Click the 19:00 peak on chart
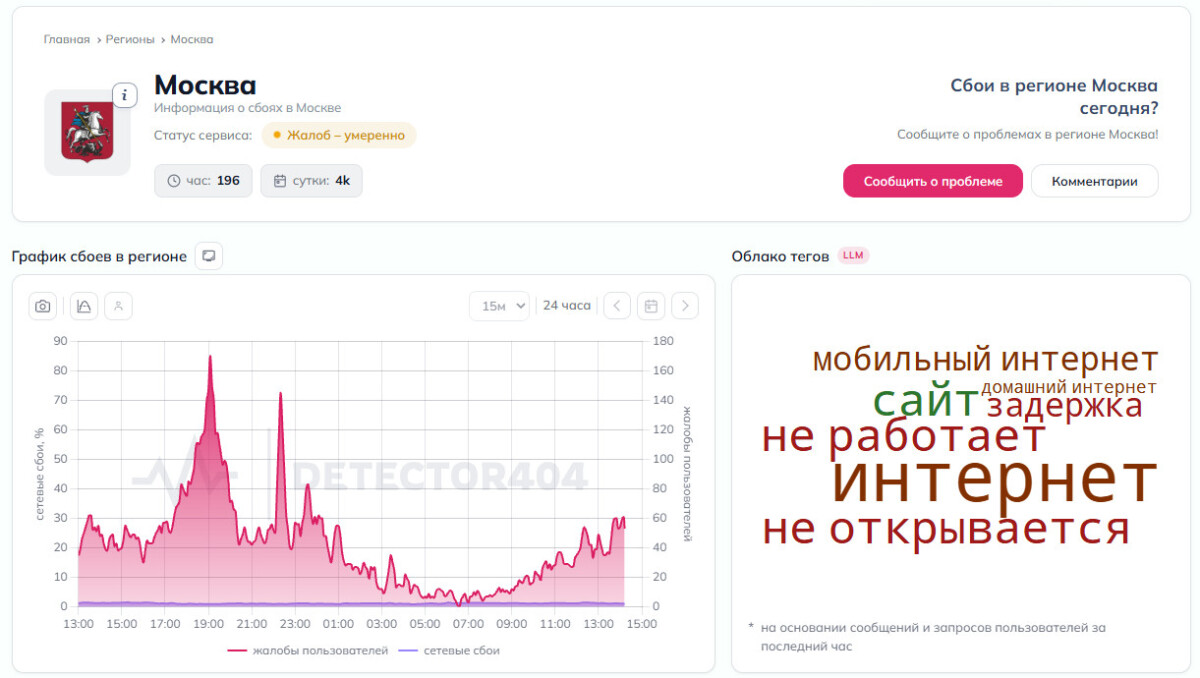1200x678 pixels. click(210, 357)
